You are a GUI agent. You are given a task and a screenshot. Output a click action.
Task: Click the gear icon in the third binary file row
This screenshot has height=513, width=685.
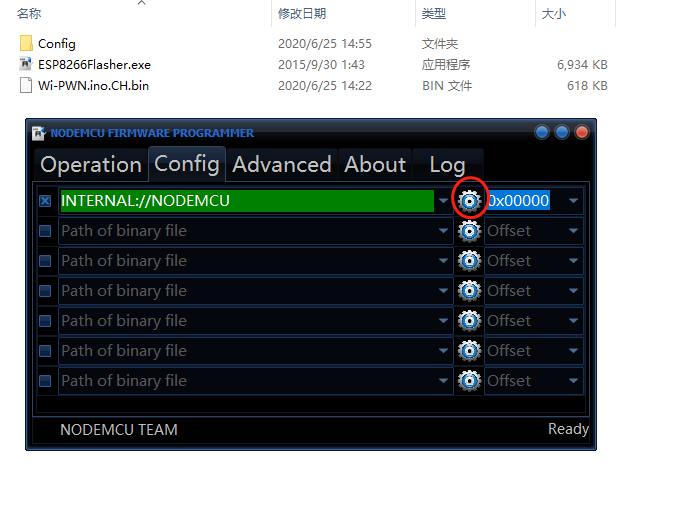coord(470,261)
